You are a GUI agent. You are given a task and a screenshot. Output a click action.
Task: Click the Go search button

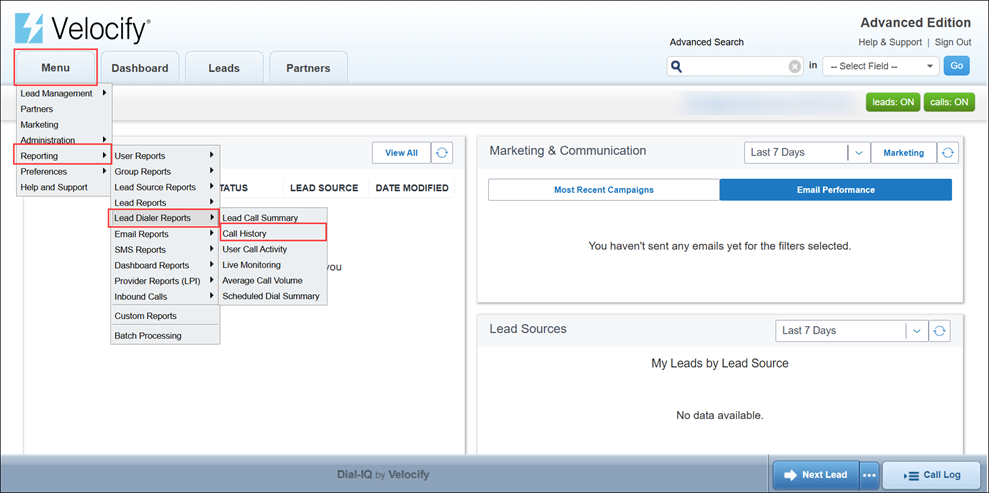[x=957, y=66]
